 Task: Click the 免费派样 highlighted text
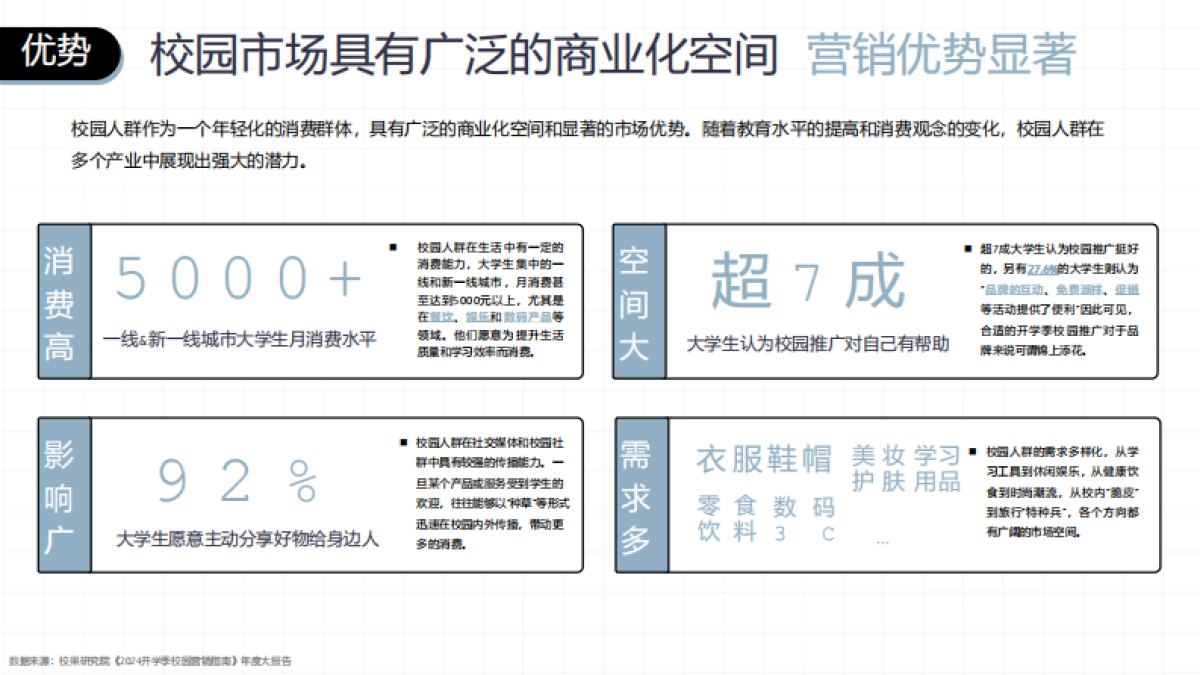(1077, 289)
